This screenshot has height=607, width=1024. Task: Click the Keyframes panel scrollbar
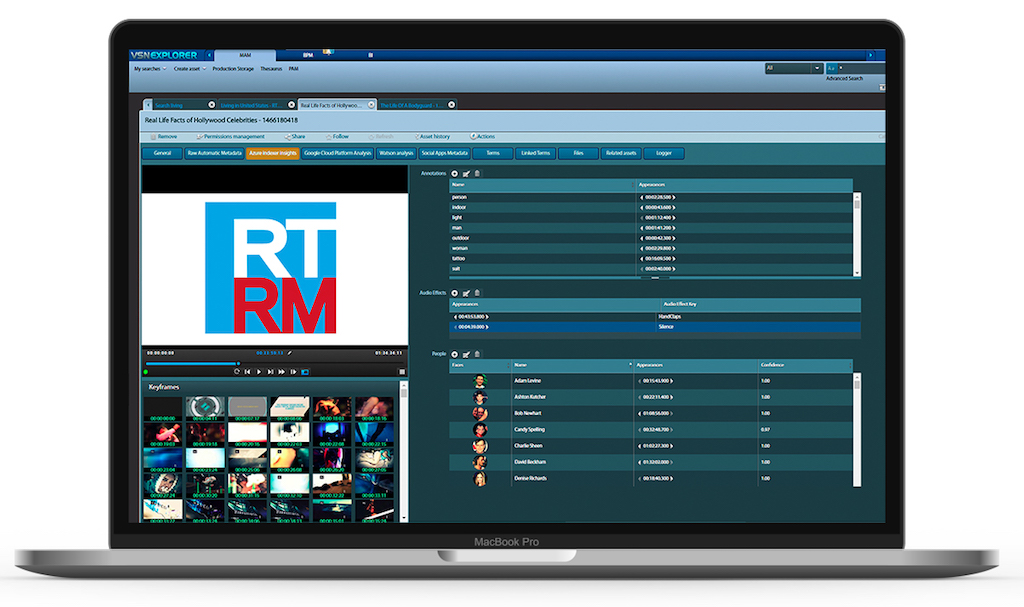tap(404, 452)
